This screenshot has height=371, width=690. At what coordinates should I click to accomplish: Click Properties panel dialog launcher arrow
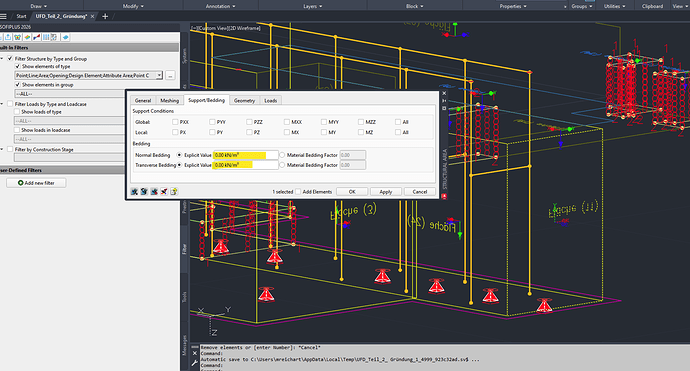click(565, 7)
